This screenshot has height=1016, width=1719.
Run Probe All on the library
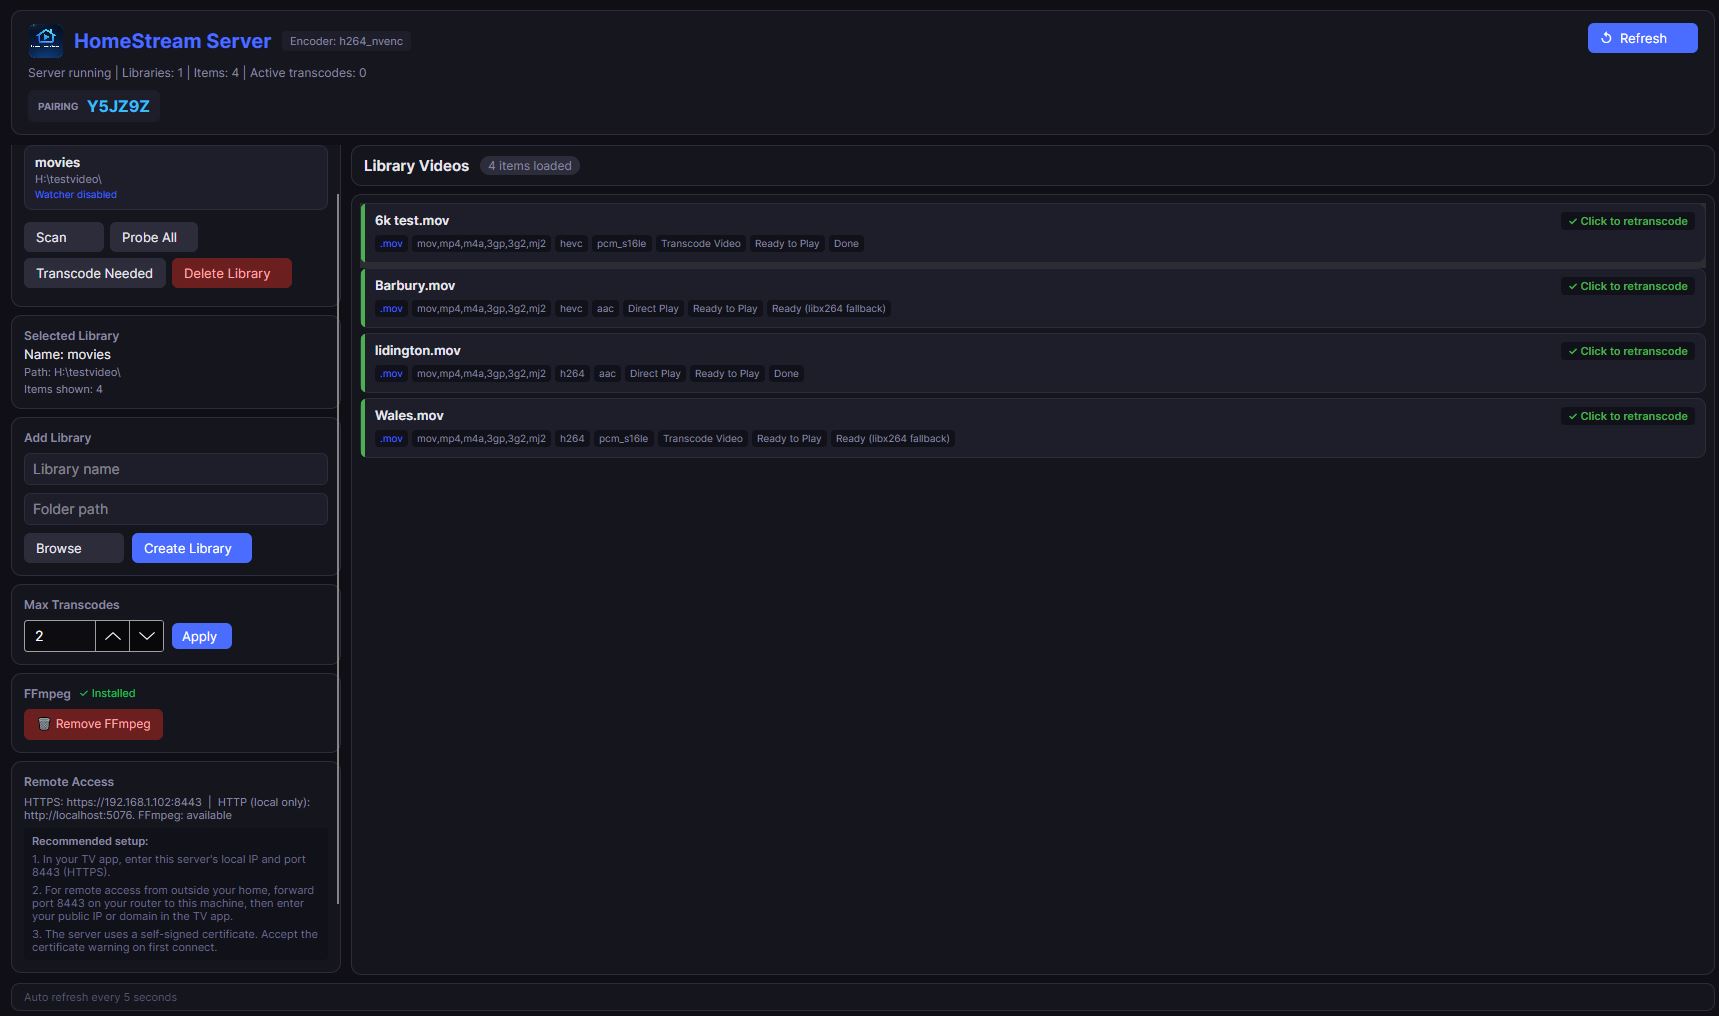coord(152,237)
